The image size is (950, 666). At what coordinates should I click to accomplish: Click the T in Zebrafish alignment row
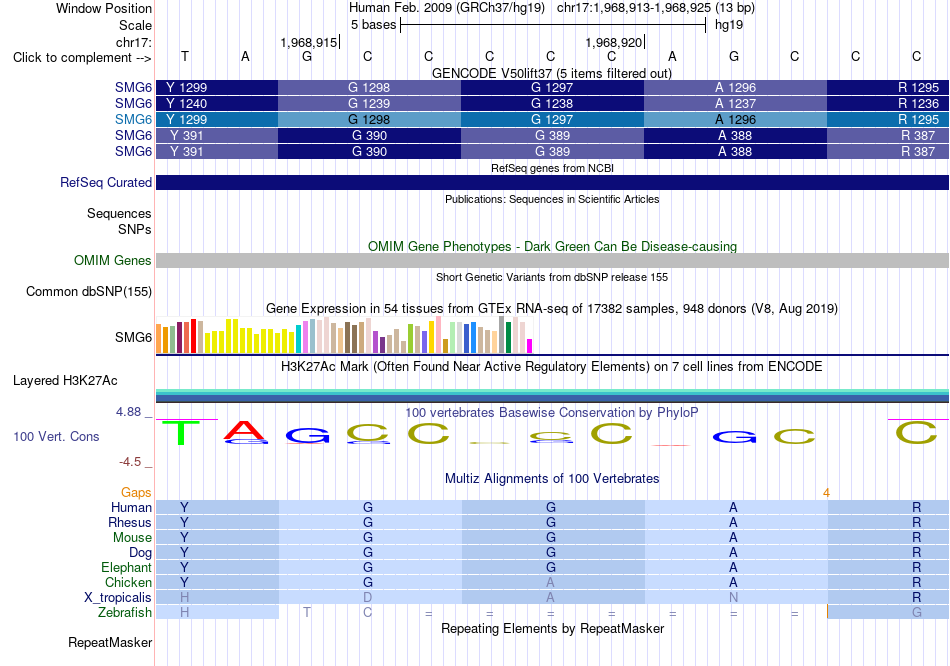click(307, 613)
